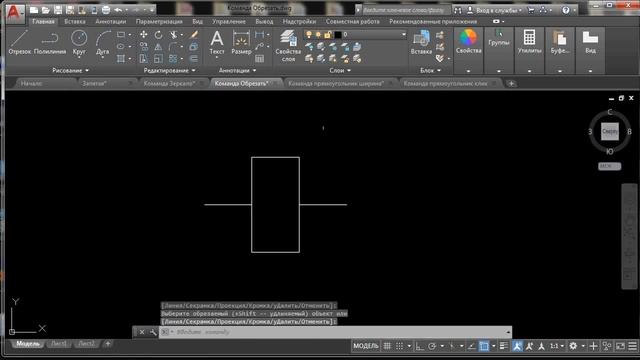
Task: Select the Hatch tool icon
Action: (x=121, y=59)
